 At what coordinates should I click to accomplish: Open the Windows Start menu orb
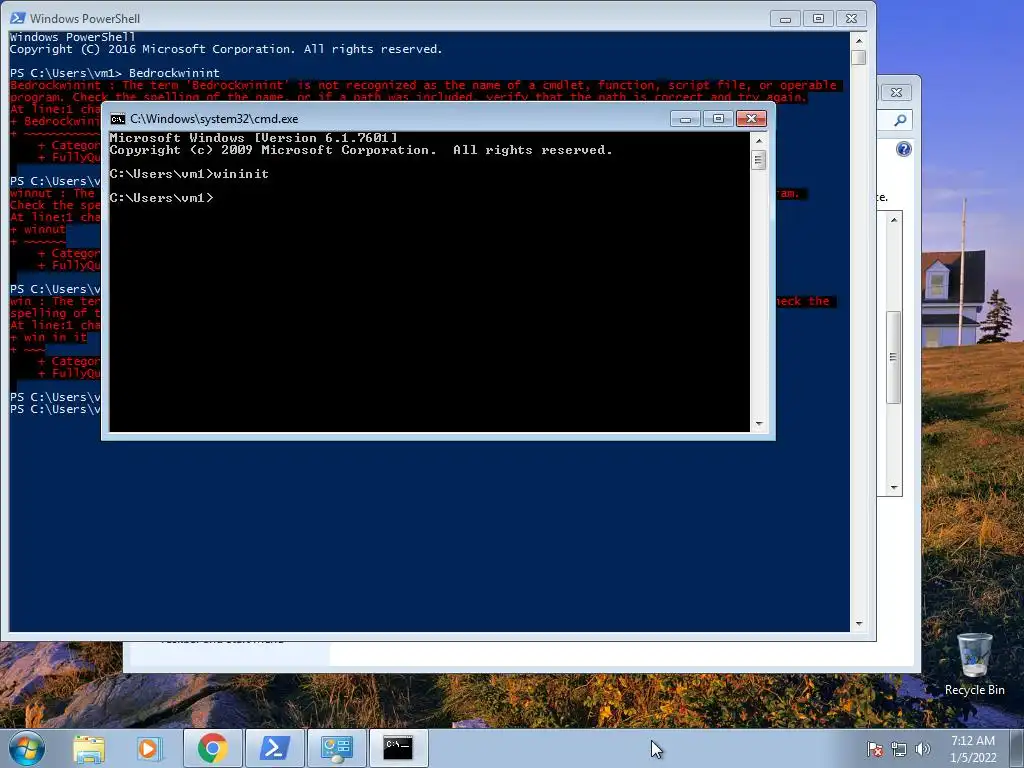tap(26, 748)
